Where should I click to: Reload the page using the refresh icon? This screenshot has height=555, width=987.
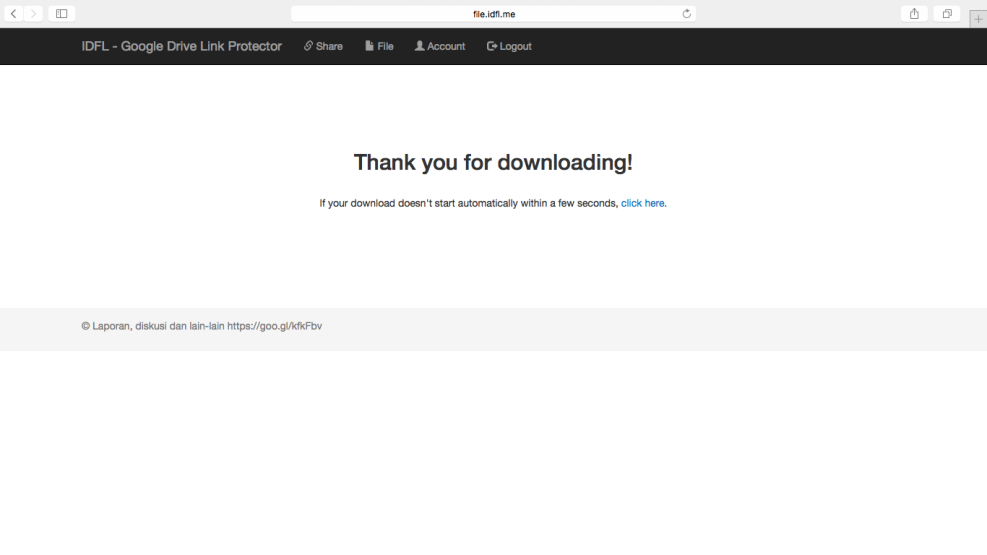[x=686, y=14]
